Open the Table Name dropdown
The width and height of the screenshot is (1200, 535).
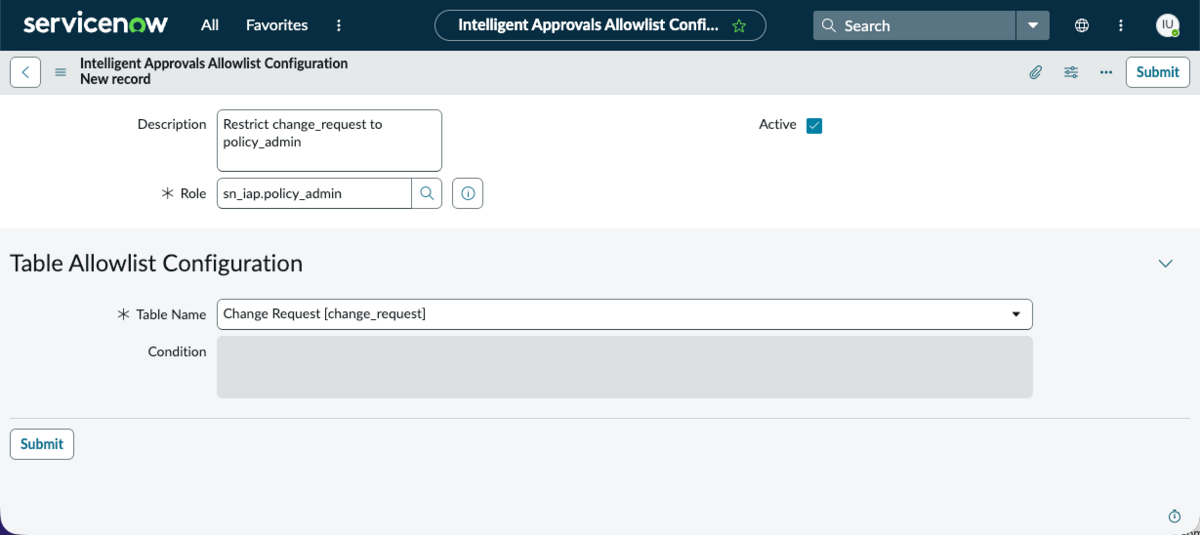(x=624, y=314)
